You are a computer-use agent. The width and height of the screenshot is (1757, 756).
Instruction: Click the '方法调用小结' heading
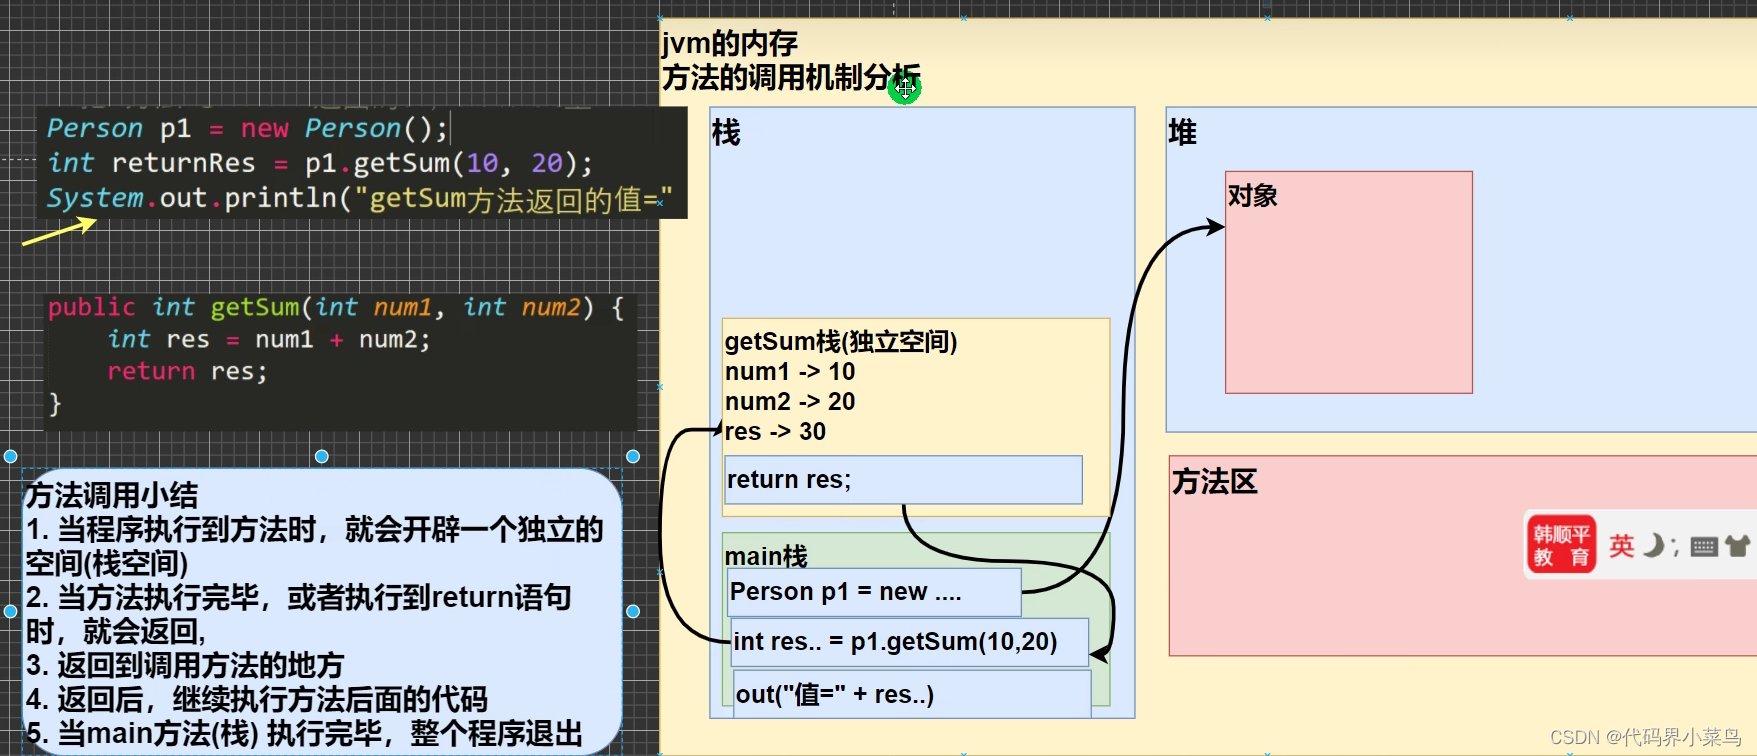112,495
